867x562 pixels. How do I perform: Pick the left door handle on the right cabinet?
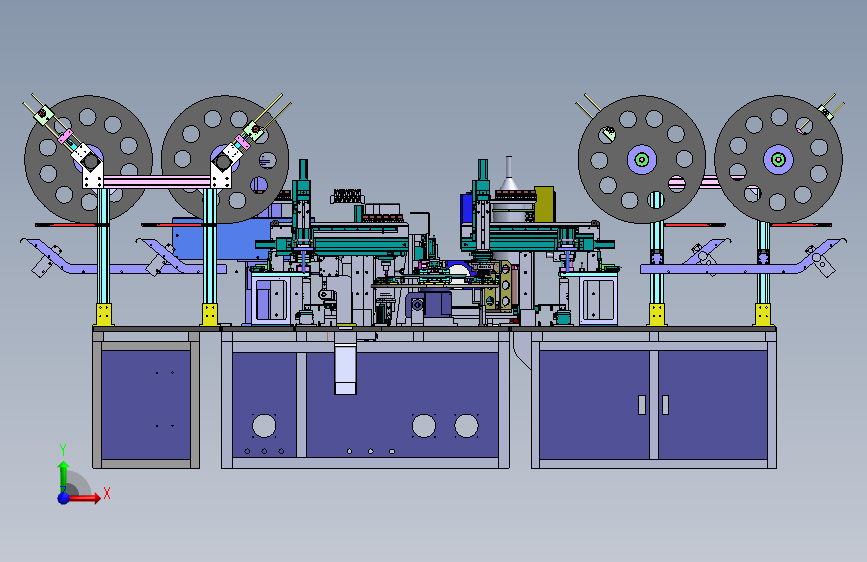641,404
